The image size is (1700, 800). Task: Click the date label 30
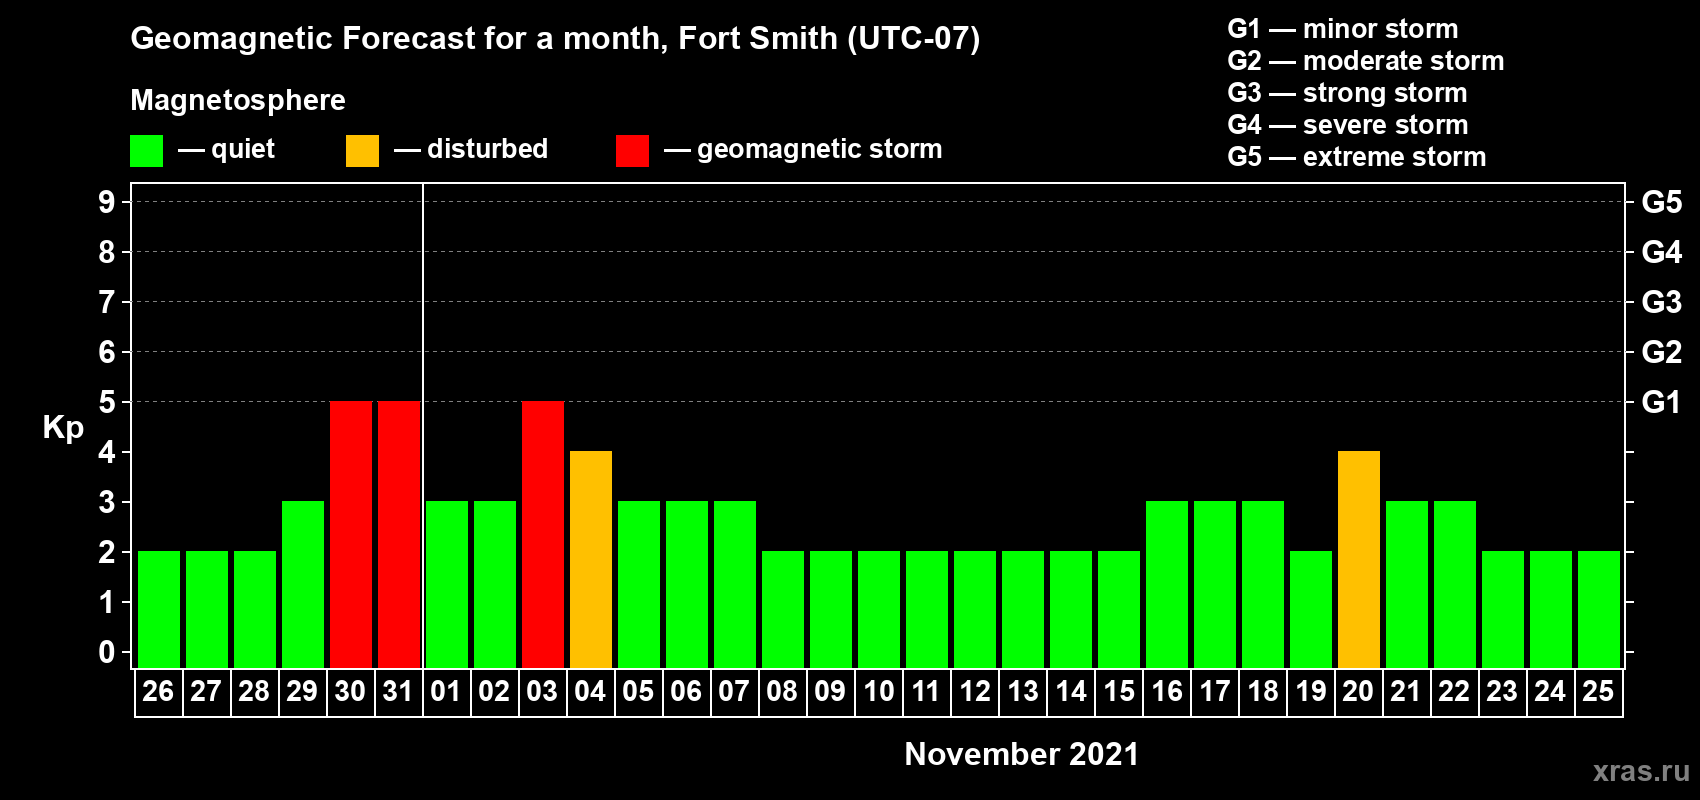(x=350, y=692)
